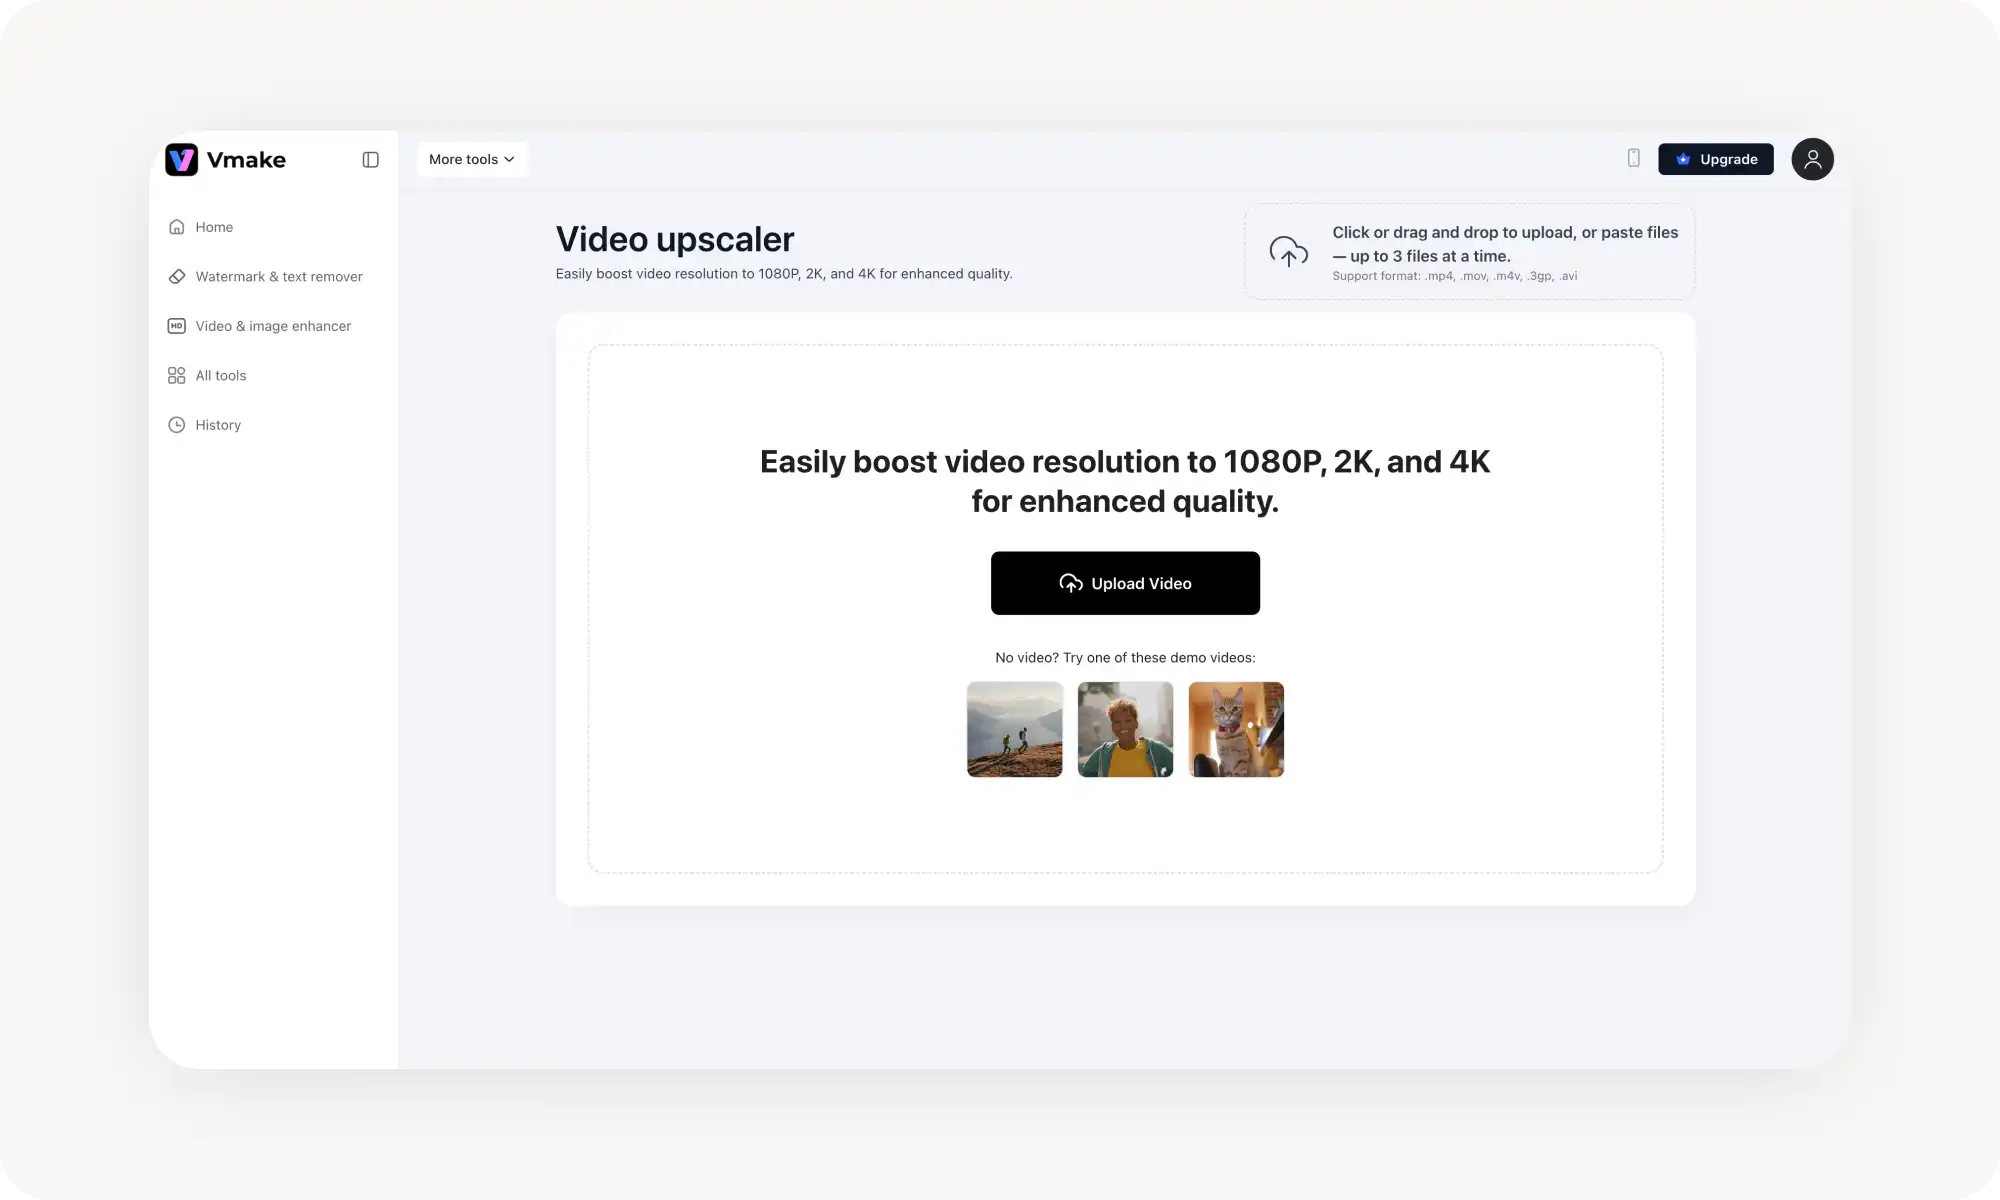Select the cat demo video thumbnail
This screenshot has height=1200, width=2000.
pyautogui.click(x=1235, y=729)
